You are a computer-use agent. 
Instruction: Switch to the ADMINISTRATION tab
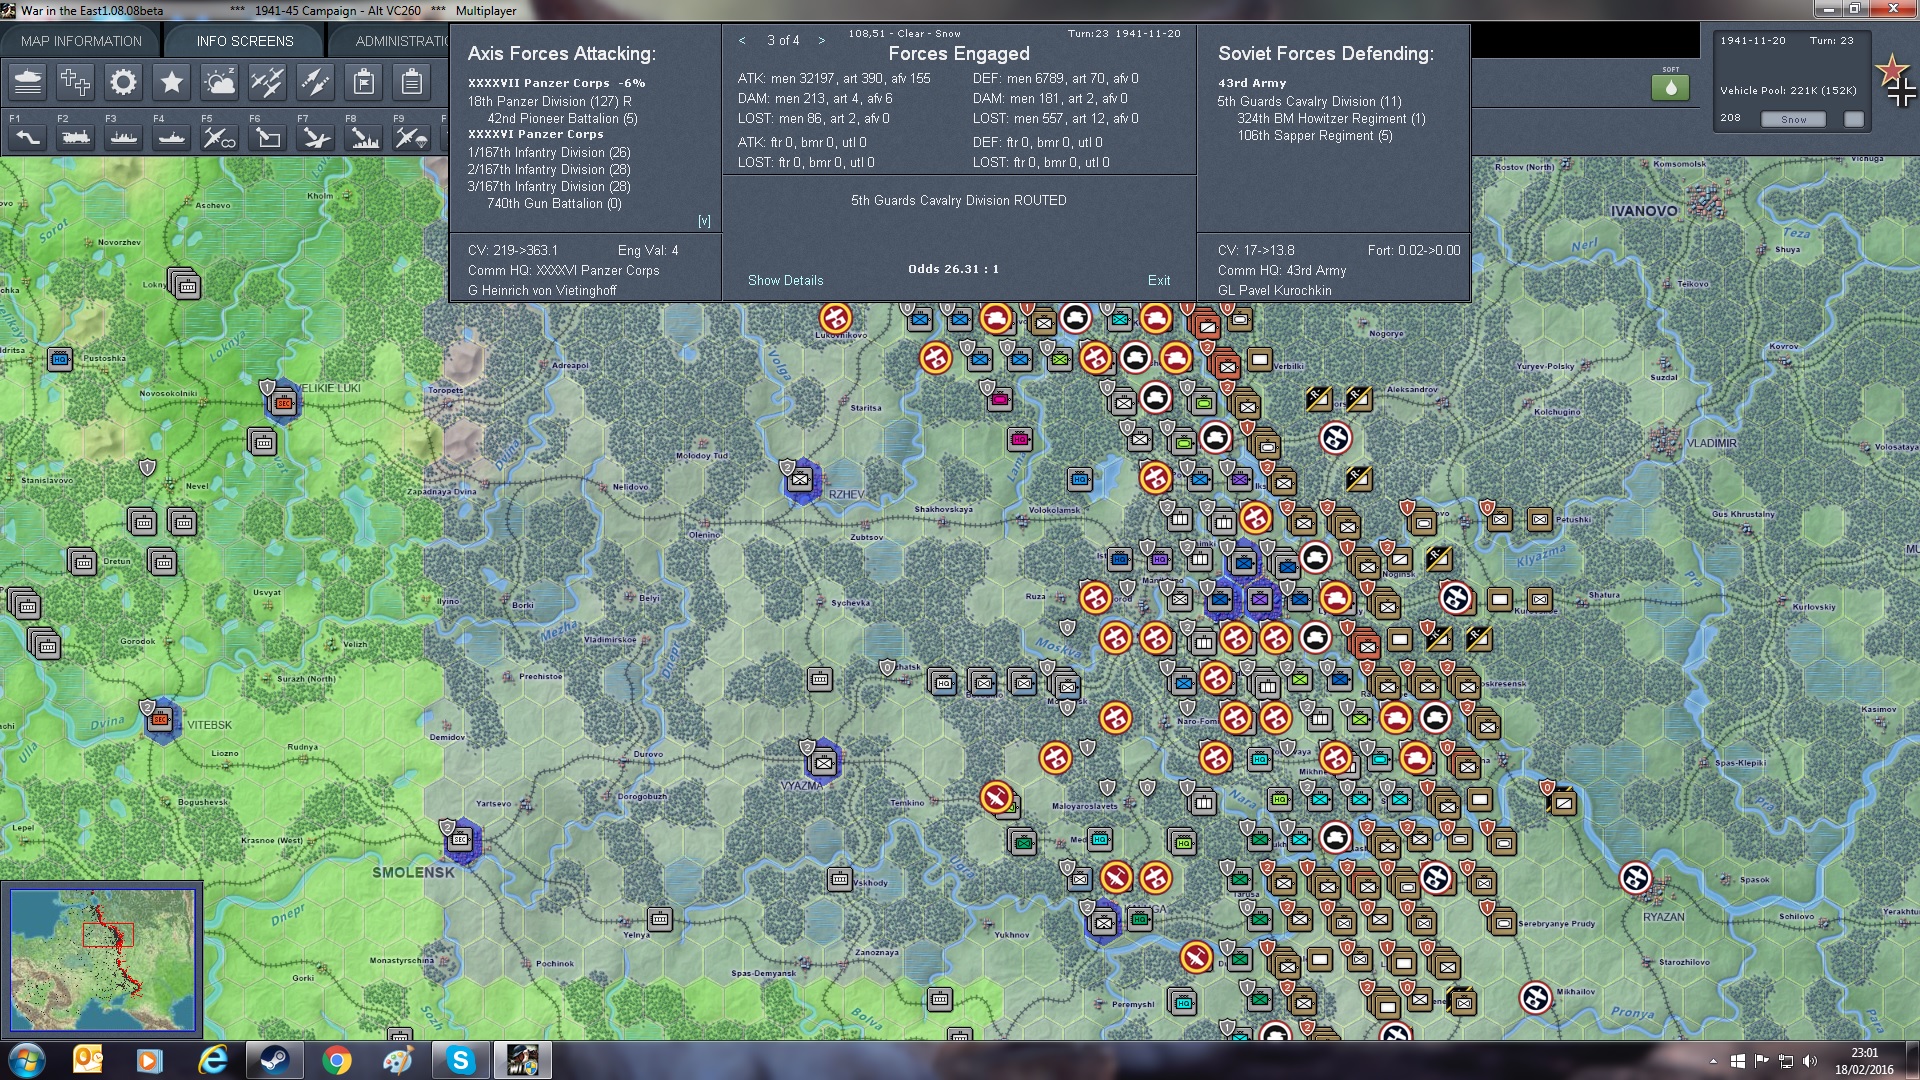coord(390,41)
